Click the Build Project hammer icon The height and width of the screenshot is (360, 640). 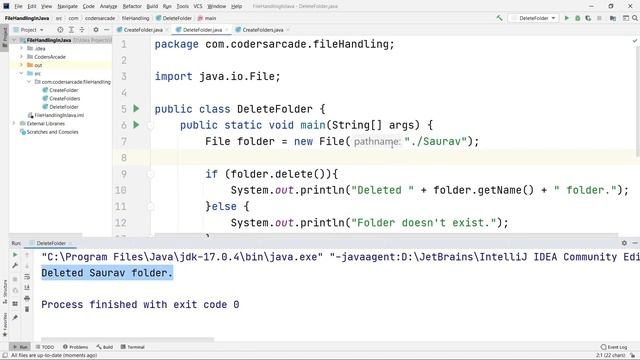click(499, 18)
